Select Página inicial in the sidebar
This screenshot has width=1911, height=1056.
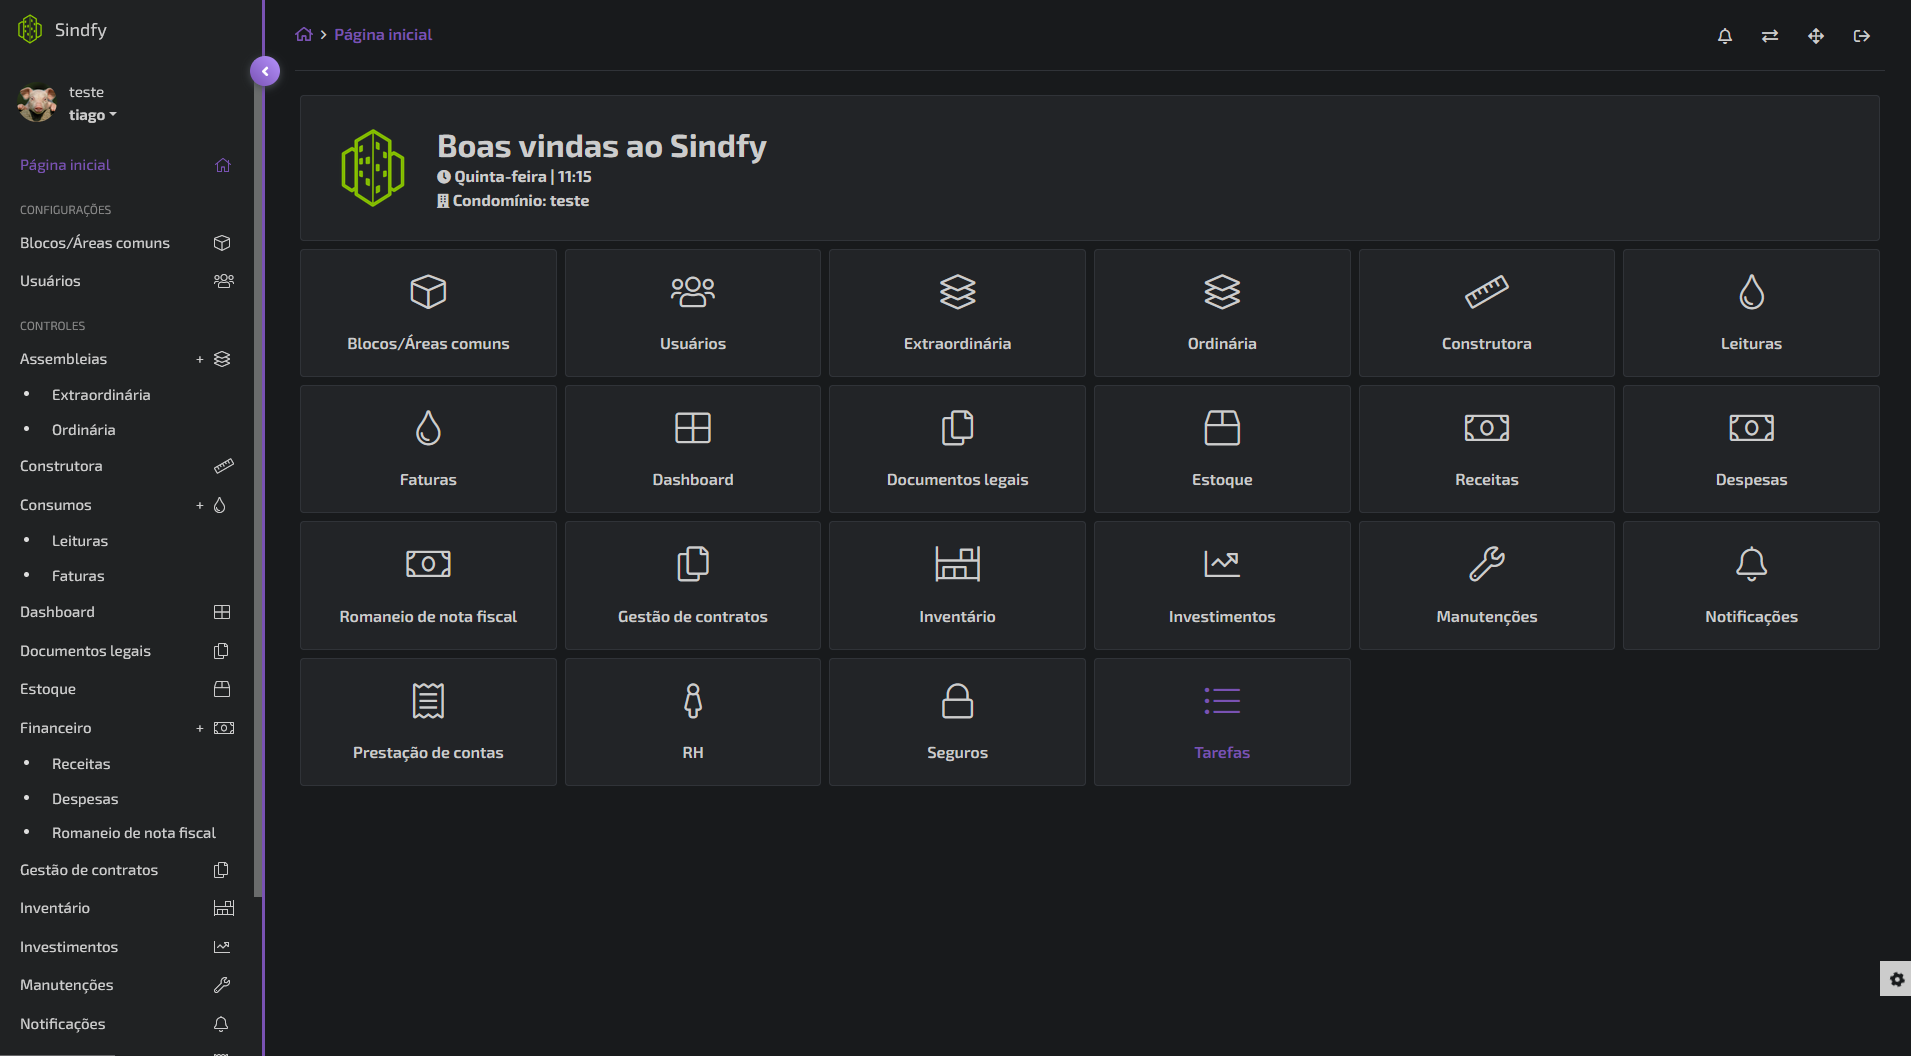(65, 165)
